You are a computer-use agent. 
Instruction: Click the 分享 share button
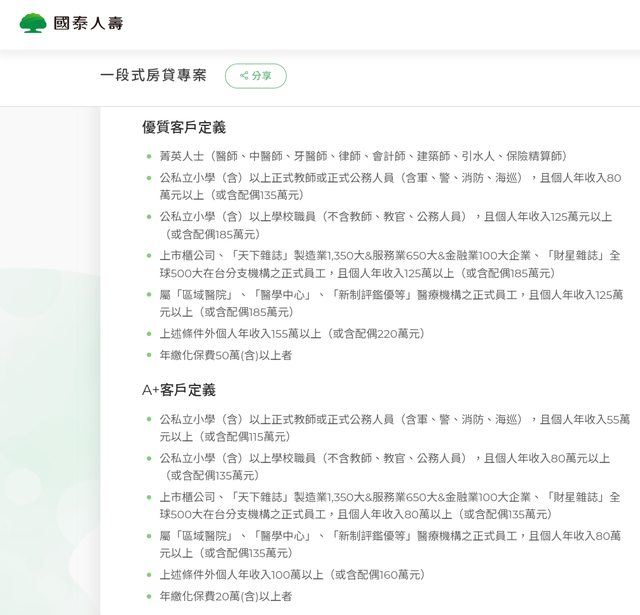click(255, 76)
